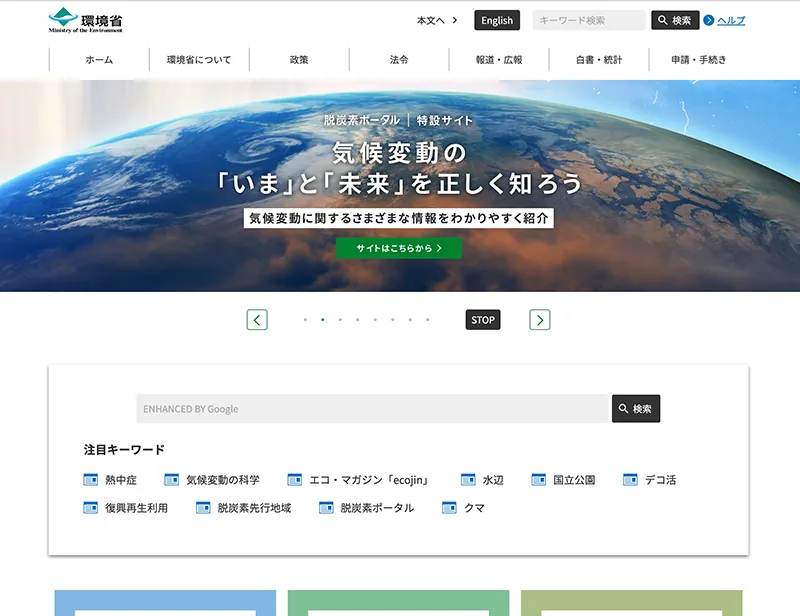Click the icon beside 脱炭素先行地域 keyword
Image resolution: width=800 pixels, height=616 pixels.
coord(203,508)
